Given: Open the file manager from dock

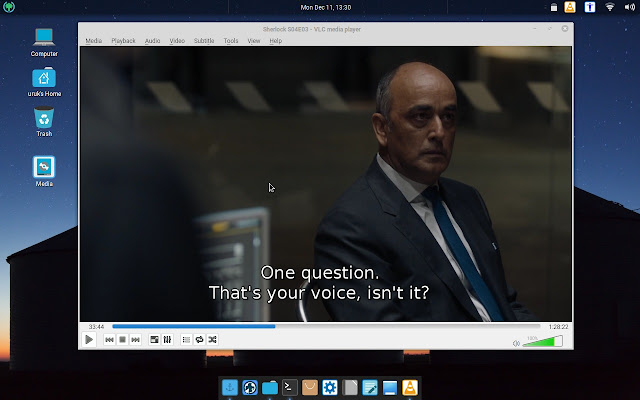Looking at the screenshot, I should (x=270, y=387).
